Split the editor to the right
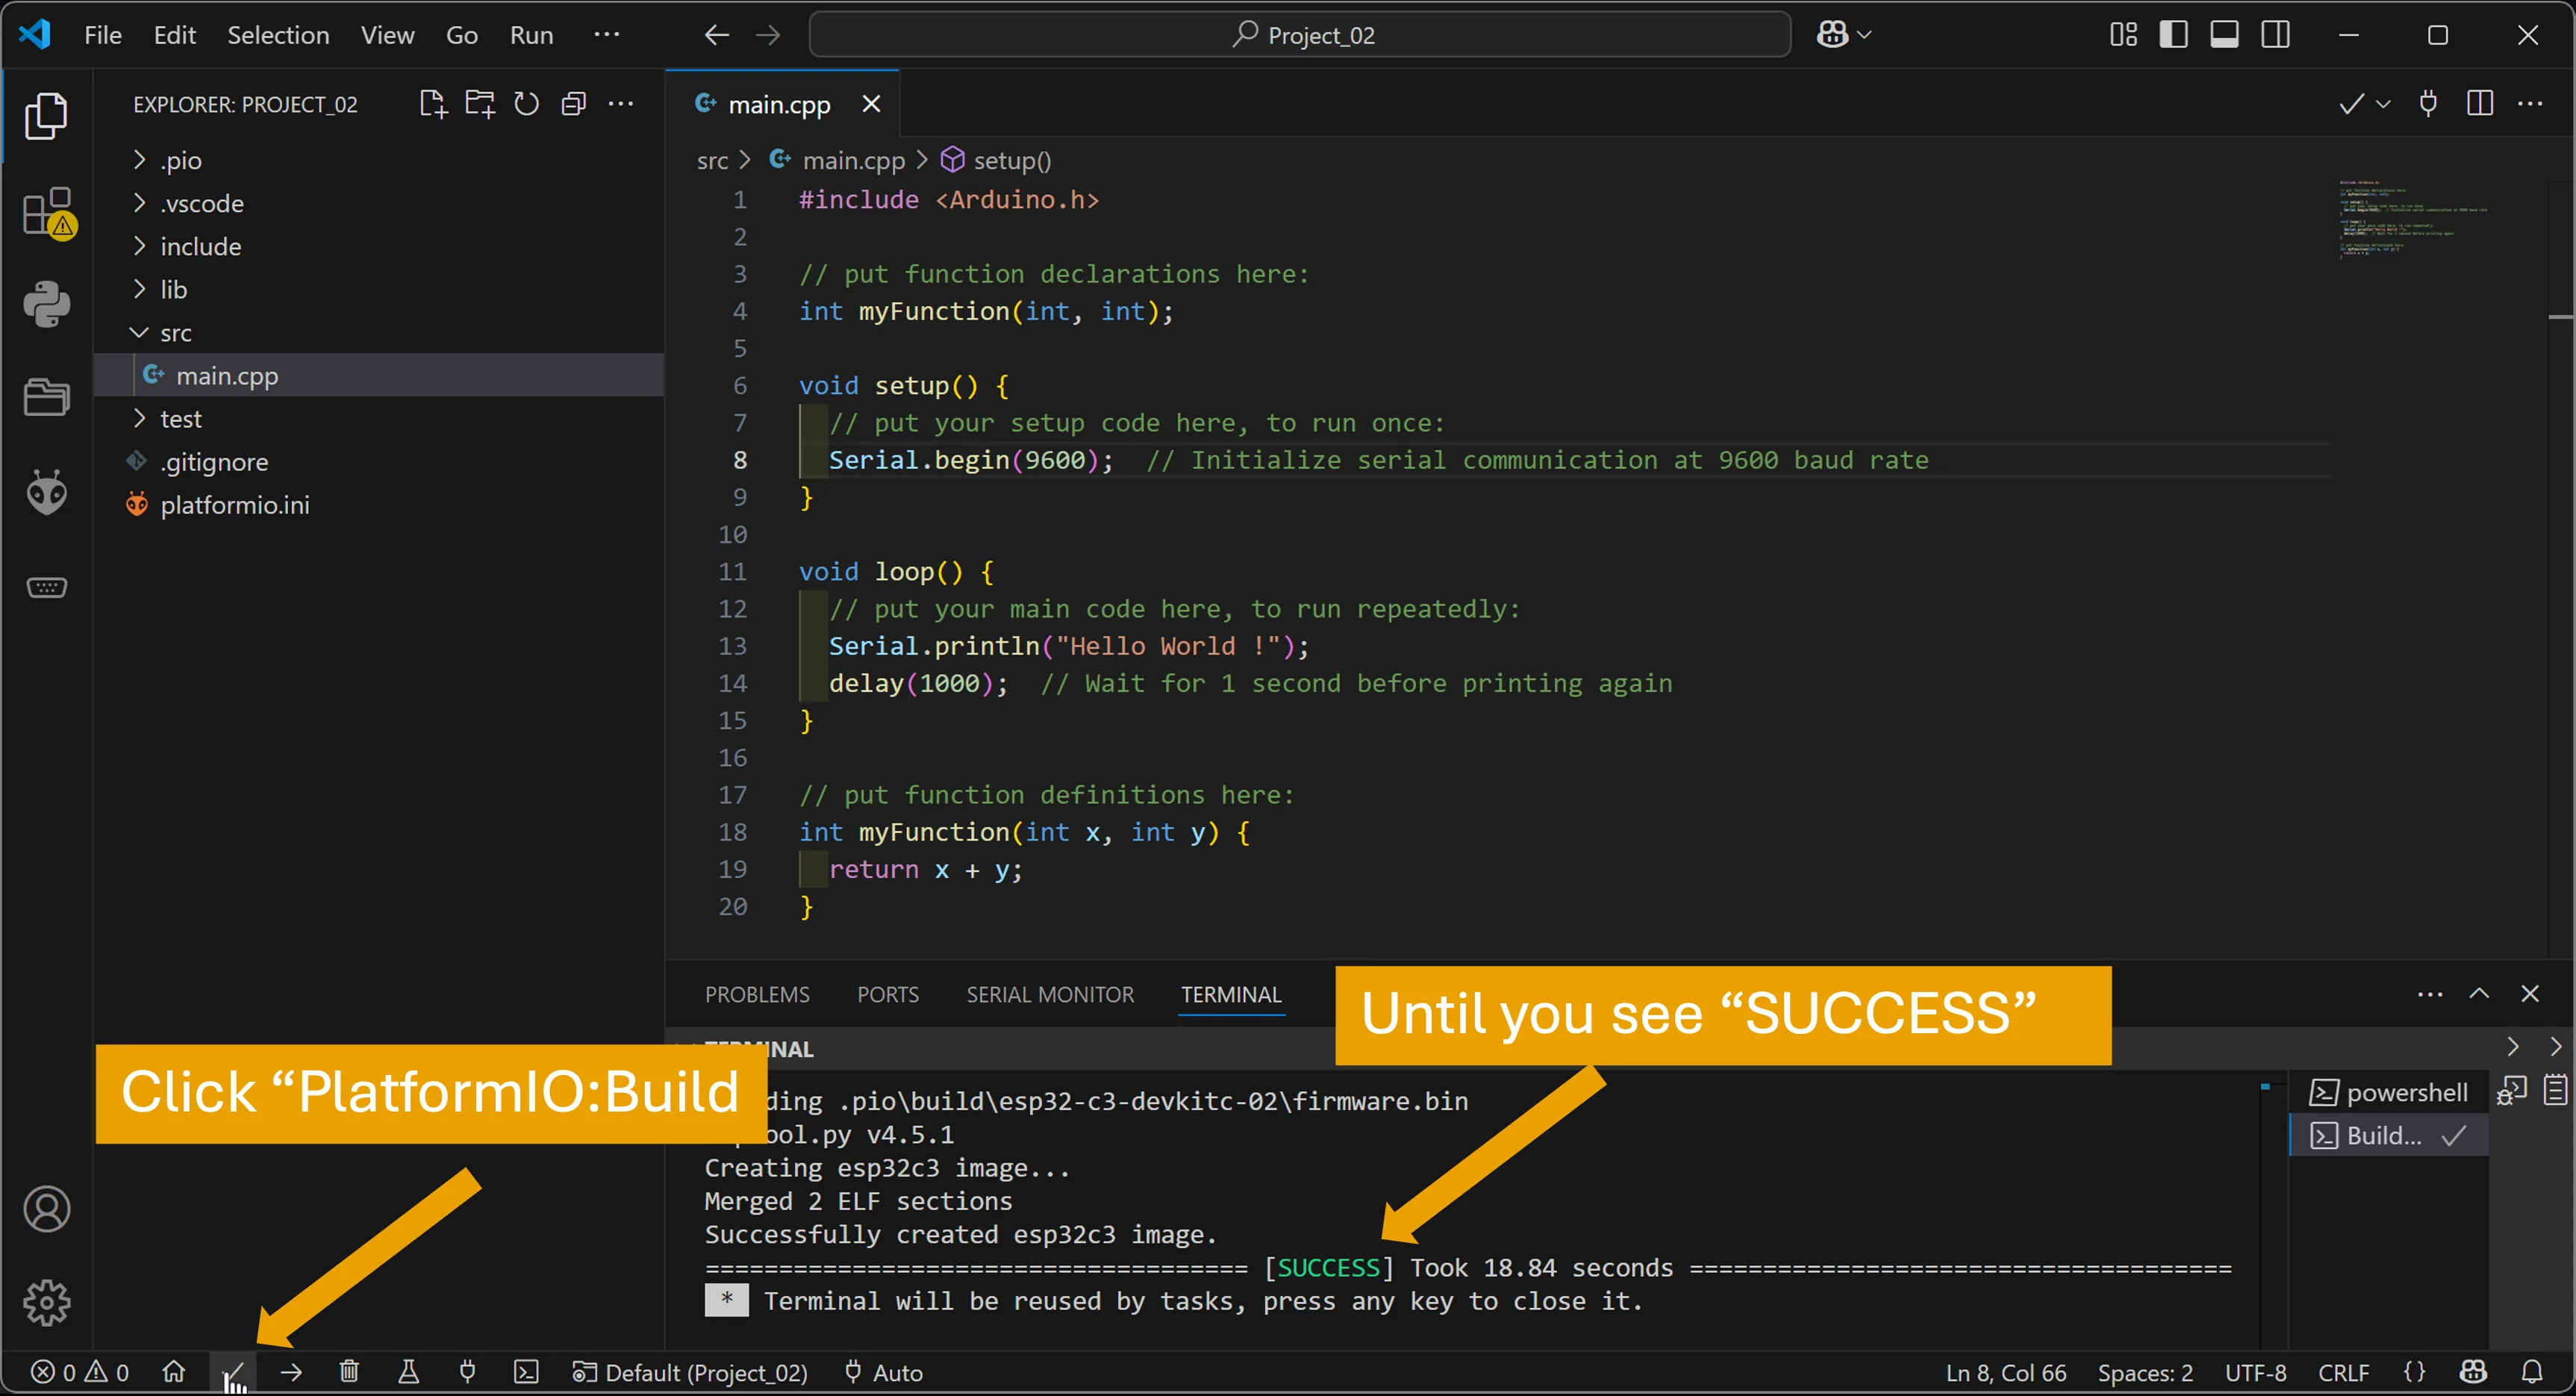This screenshot has height=1396, width=2576. [x=2479, y=103]
